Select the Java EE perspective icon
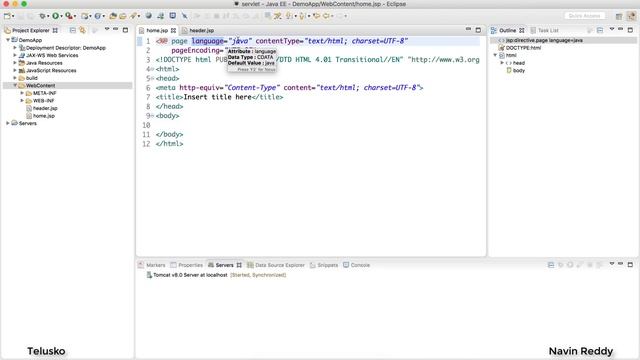640x360 pixels. (x=631, y=16)
